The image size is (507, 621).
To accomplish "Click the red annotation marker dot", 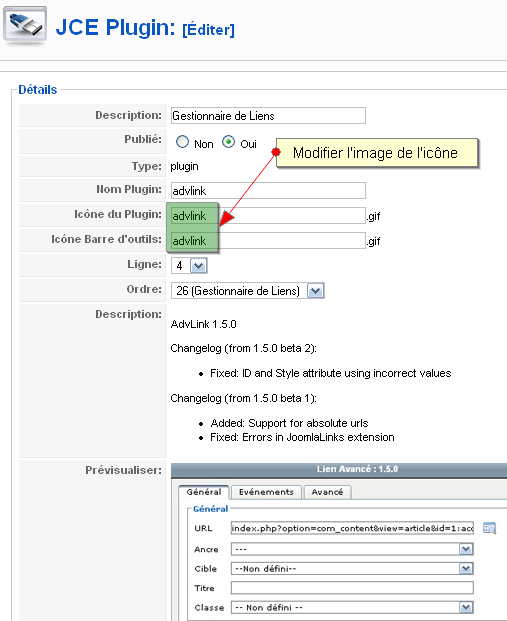I will [x=276, y=152].
